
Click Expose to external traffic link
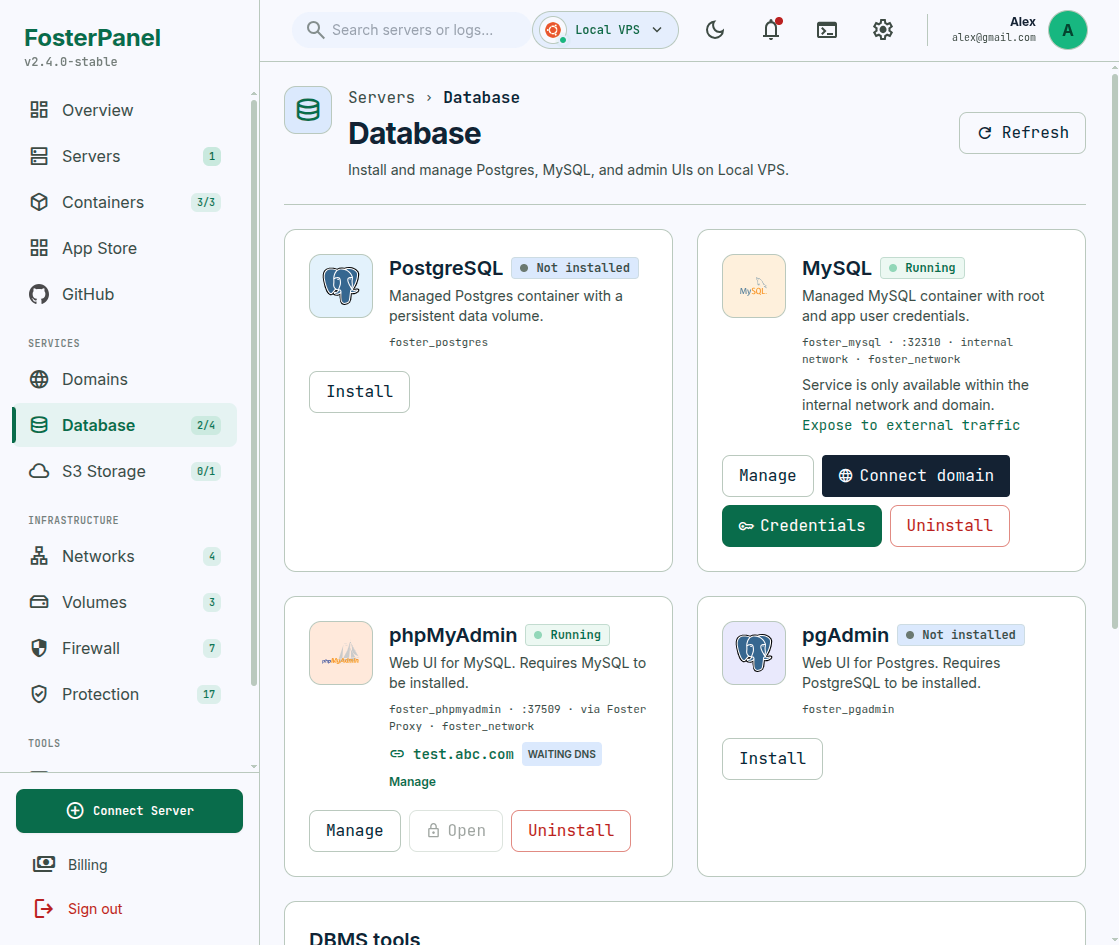click(911, 425)
